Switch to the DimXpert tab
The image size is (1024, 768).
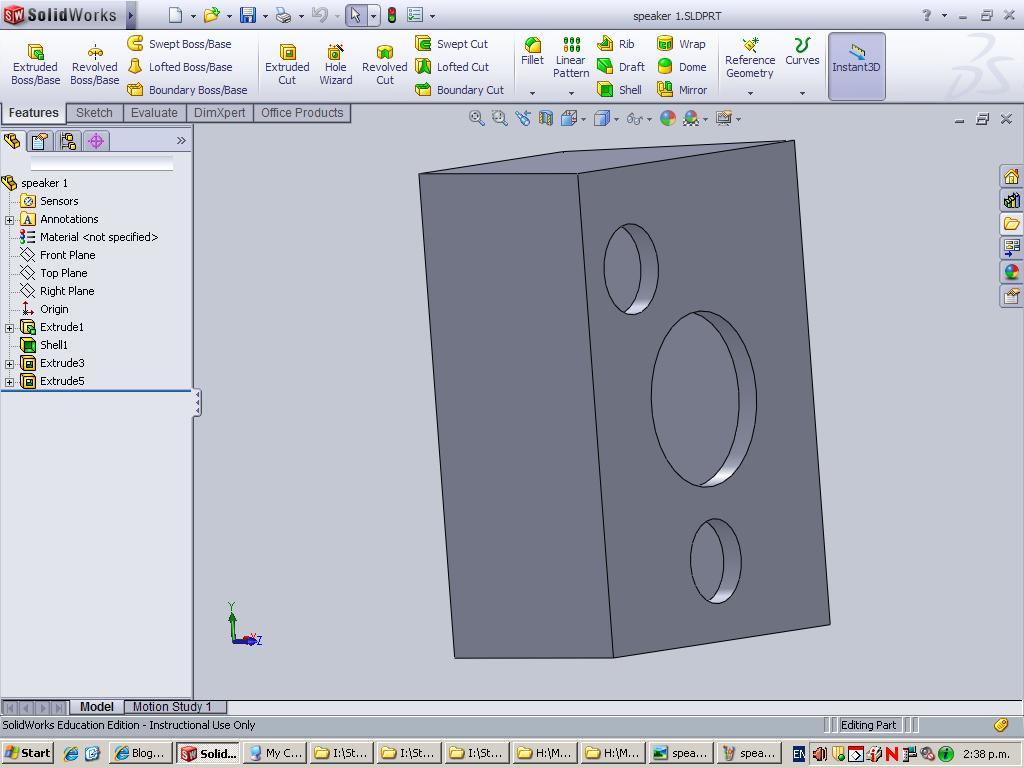click(x=219, y=112)
